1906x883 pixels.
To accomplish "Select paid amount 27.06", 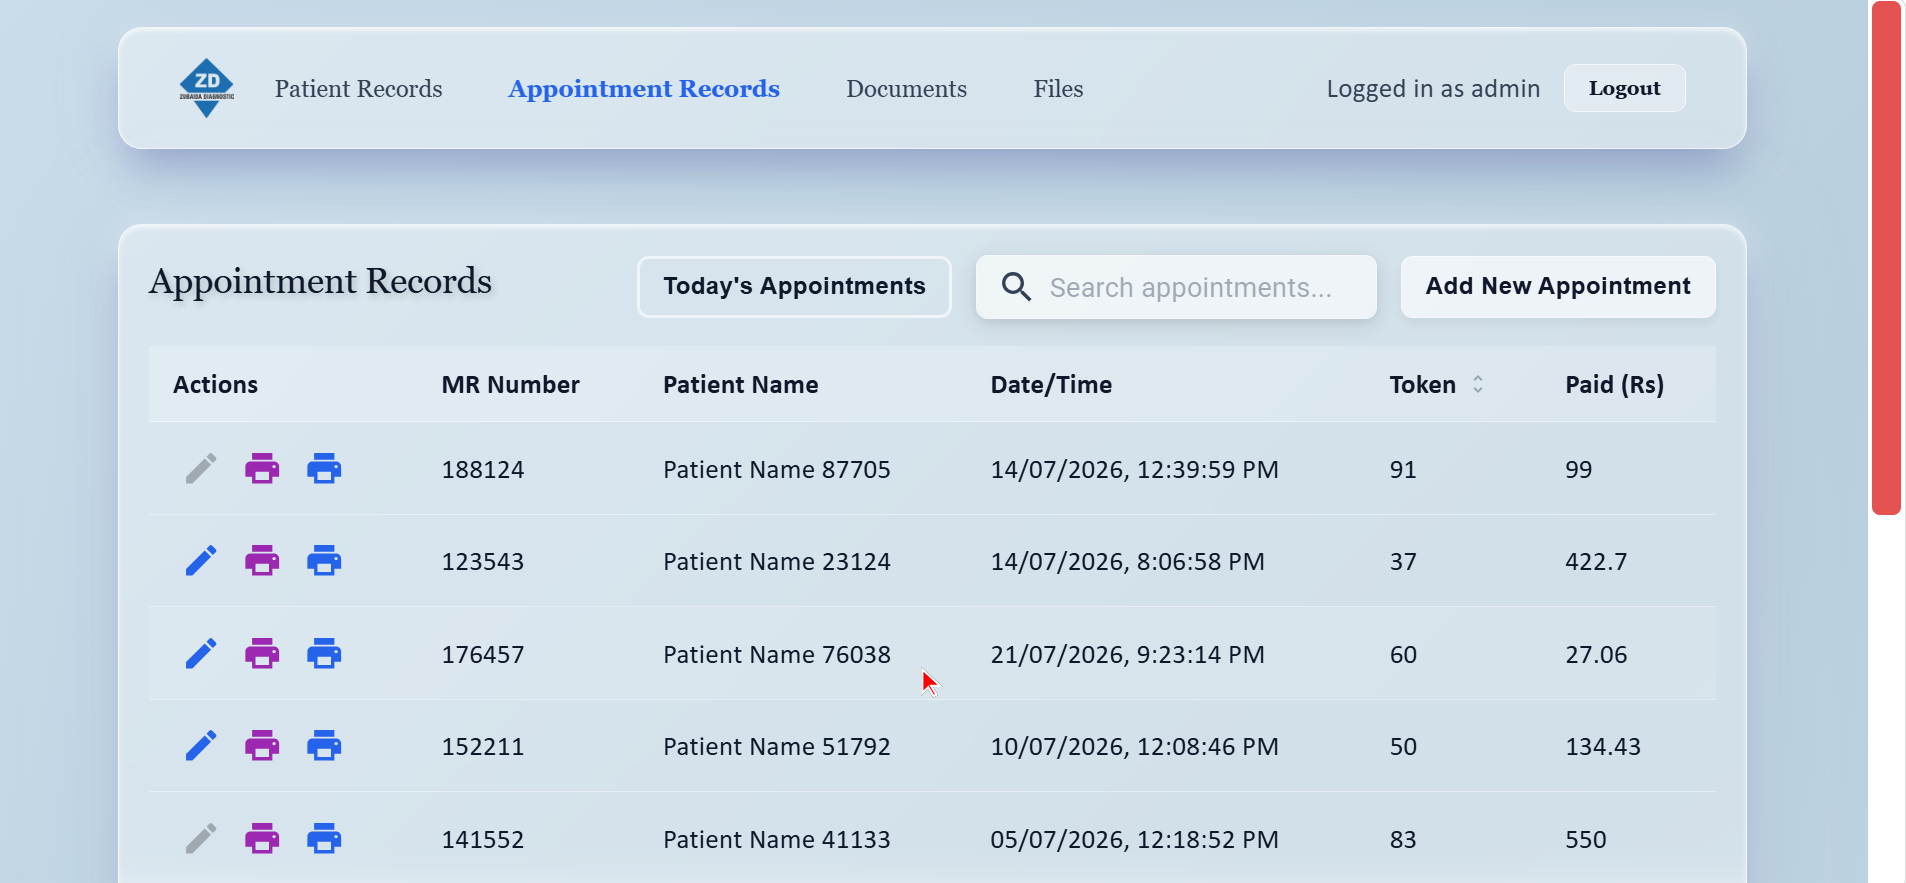I will tap(1596, 655).
